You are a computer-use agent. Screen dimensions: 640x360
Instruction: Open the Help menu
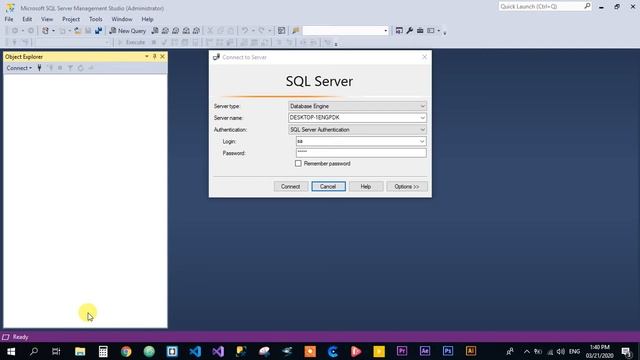(x=147, y=19)
